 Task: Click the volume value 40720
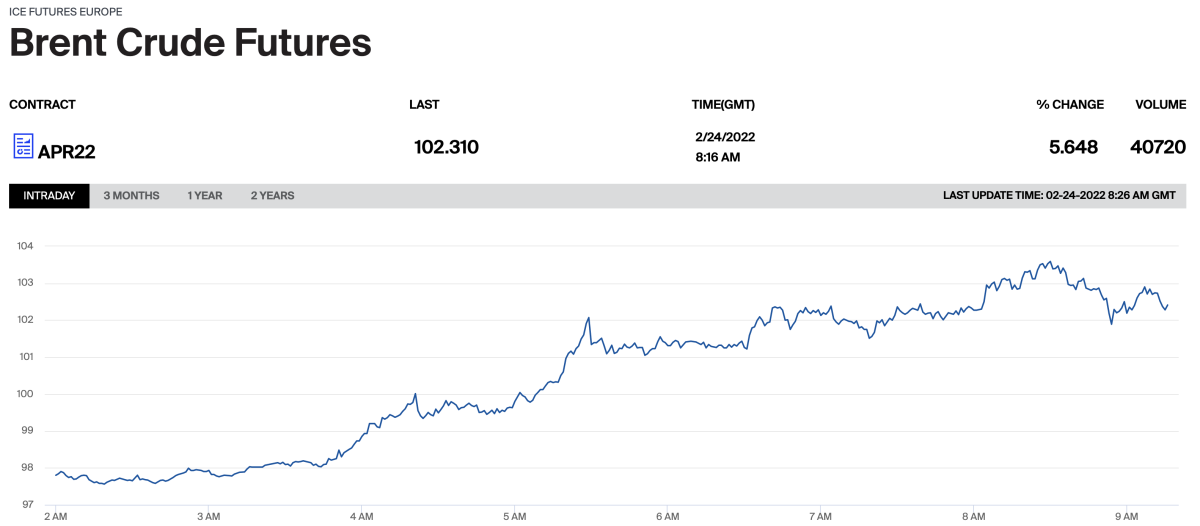tap(1157, 148)
